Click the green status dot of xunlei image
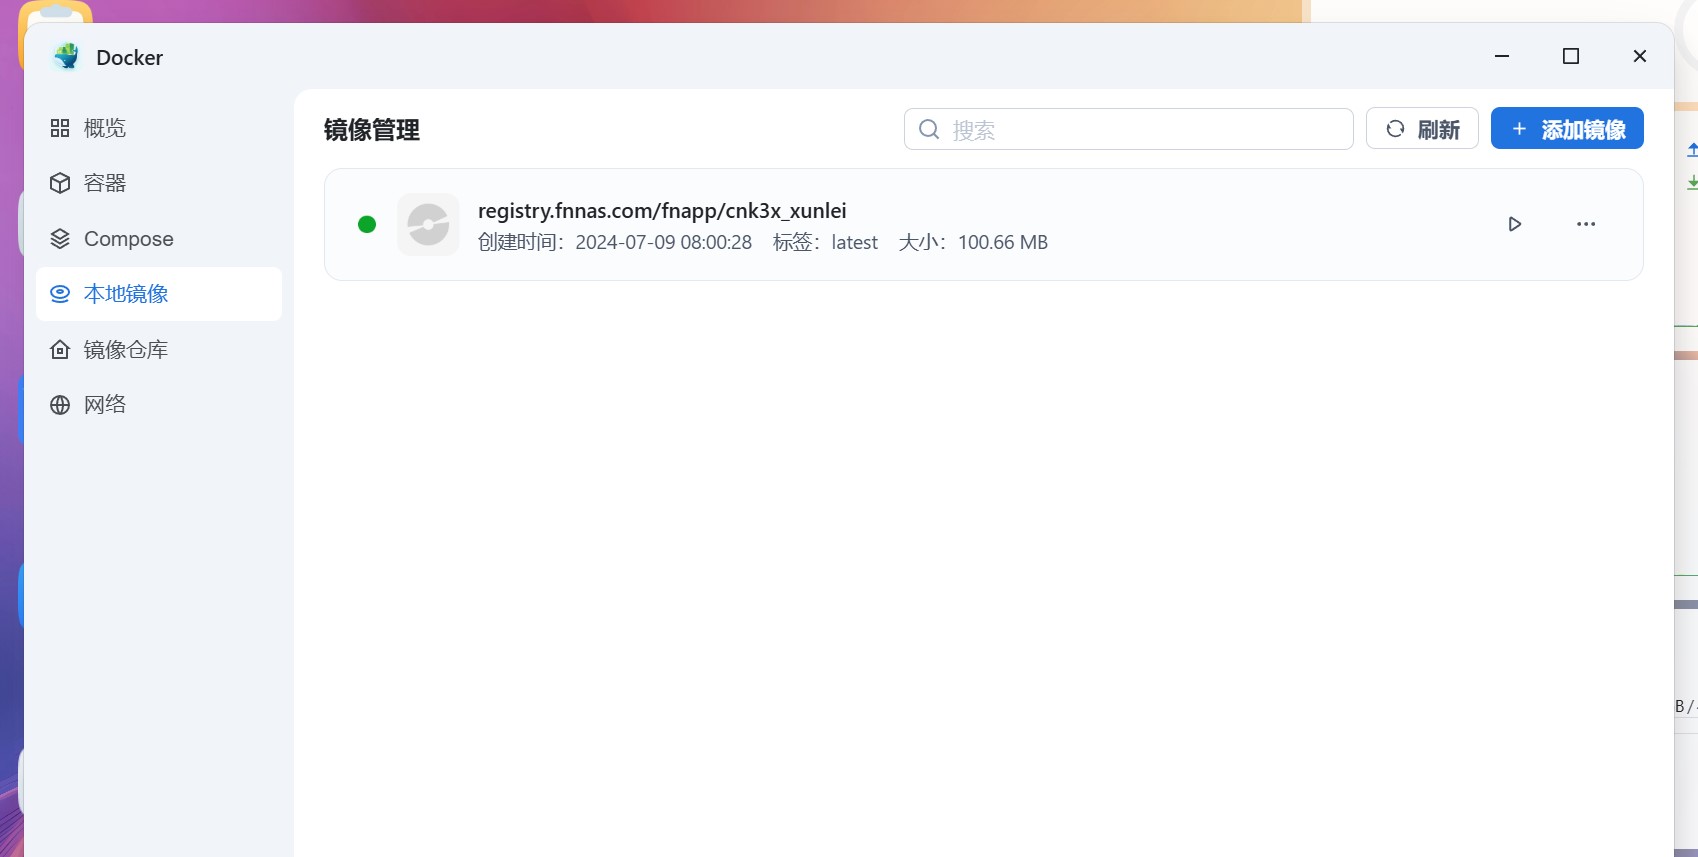The height and width of the screenshot is (857, 1698). 367,224
